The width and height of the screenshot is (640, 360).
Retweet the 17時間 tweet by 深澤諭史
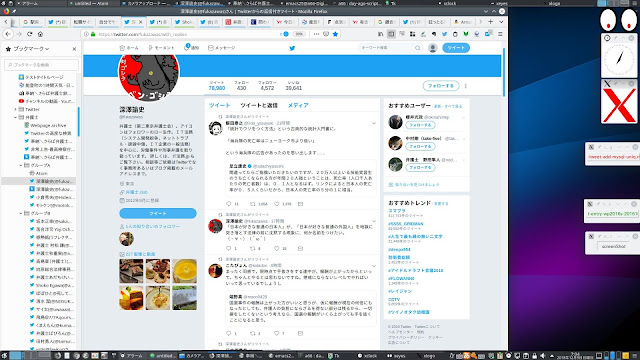click(253, 248)
